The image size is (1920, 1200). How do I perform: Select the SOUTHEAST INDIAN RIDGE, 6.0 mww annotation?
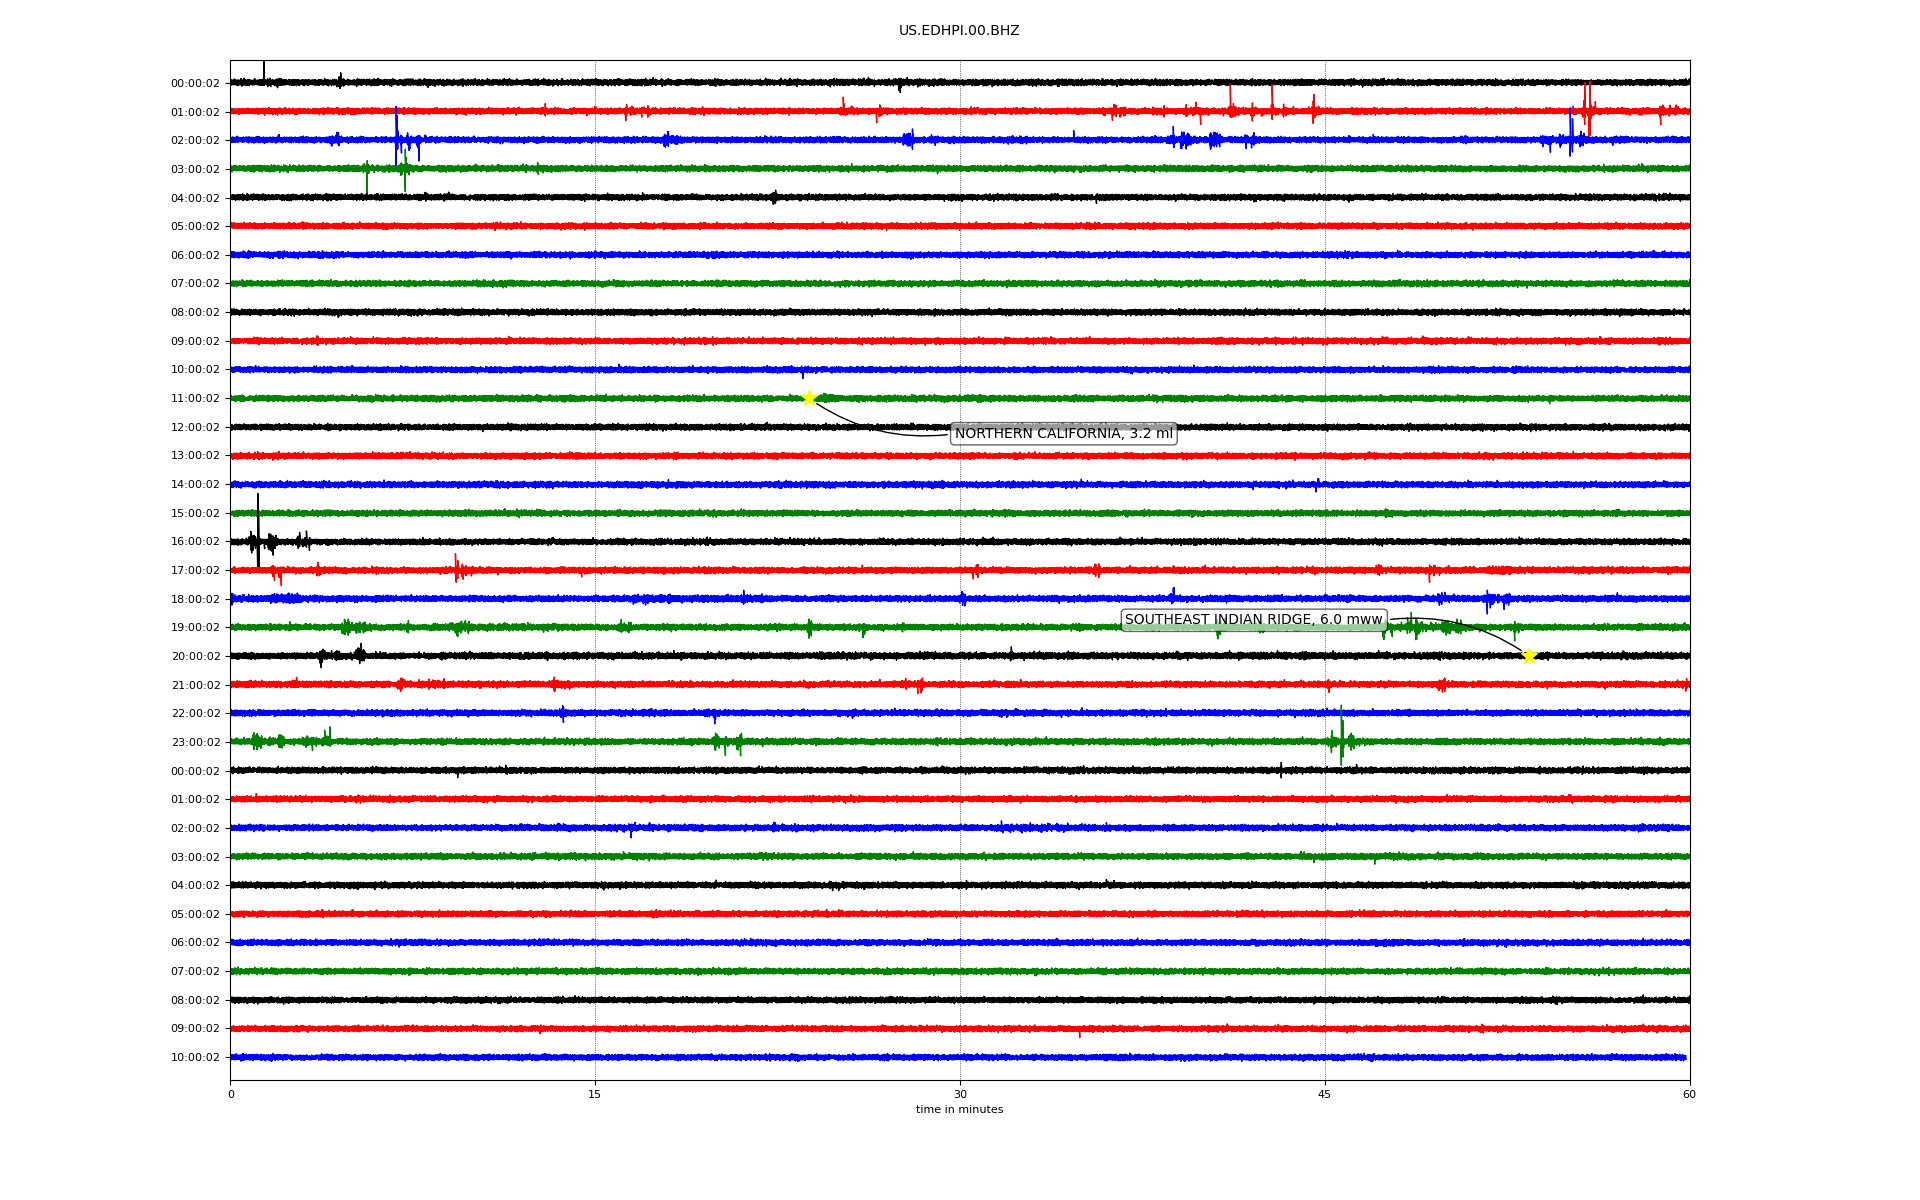(x=1253, y=620)
